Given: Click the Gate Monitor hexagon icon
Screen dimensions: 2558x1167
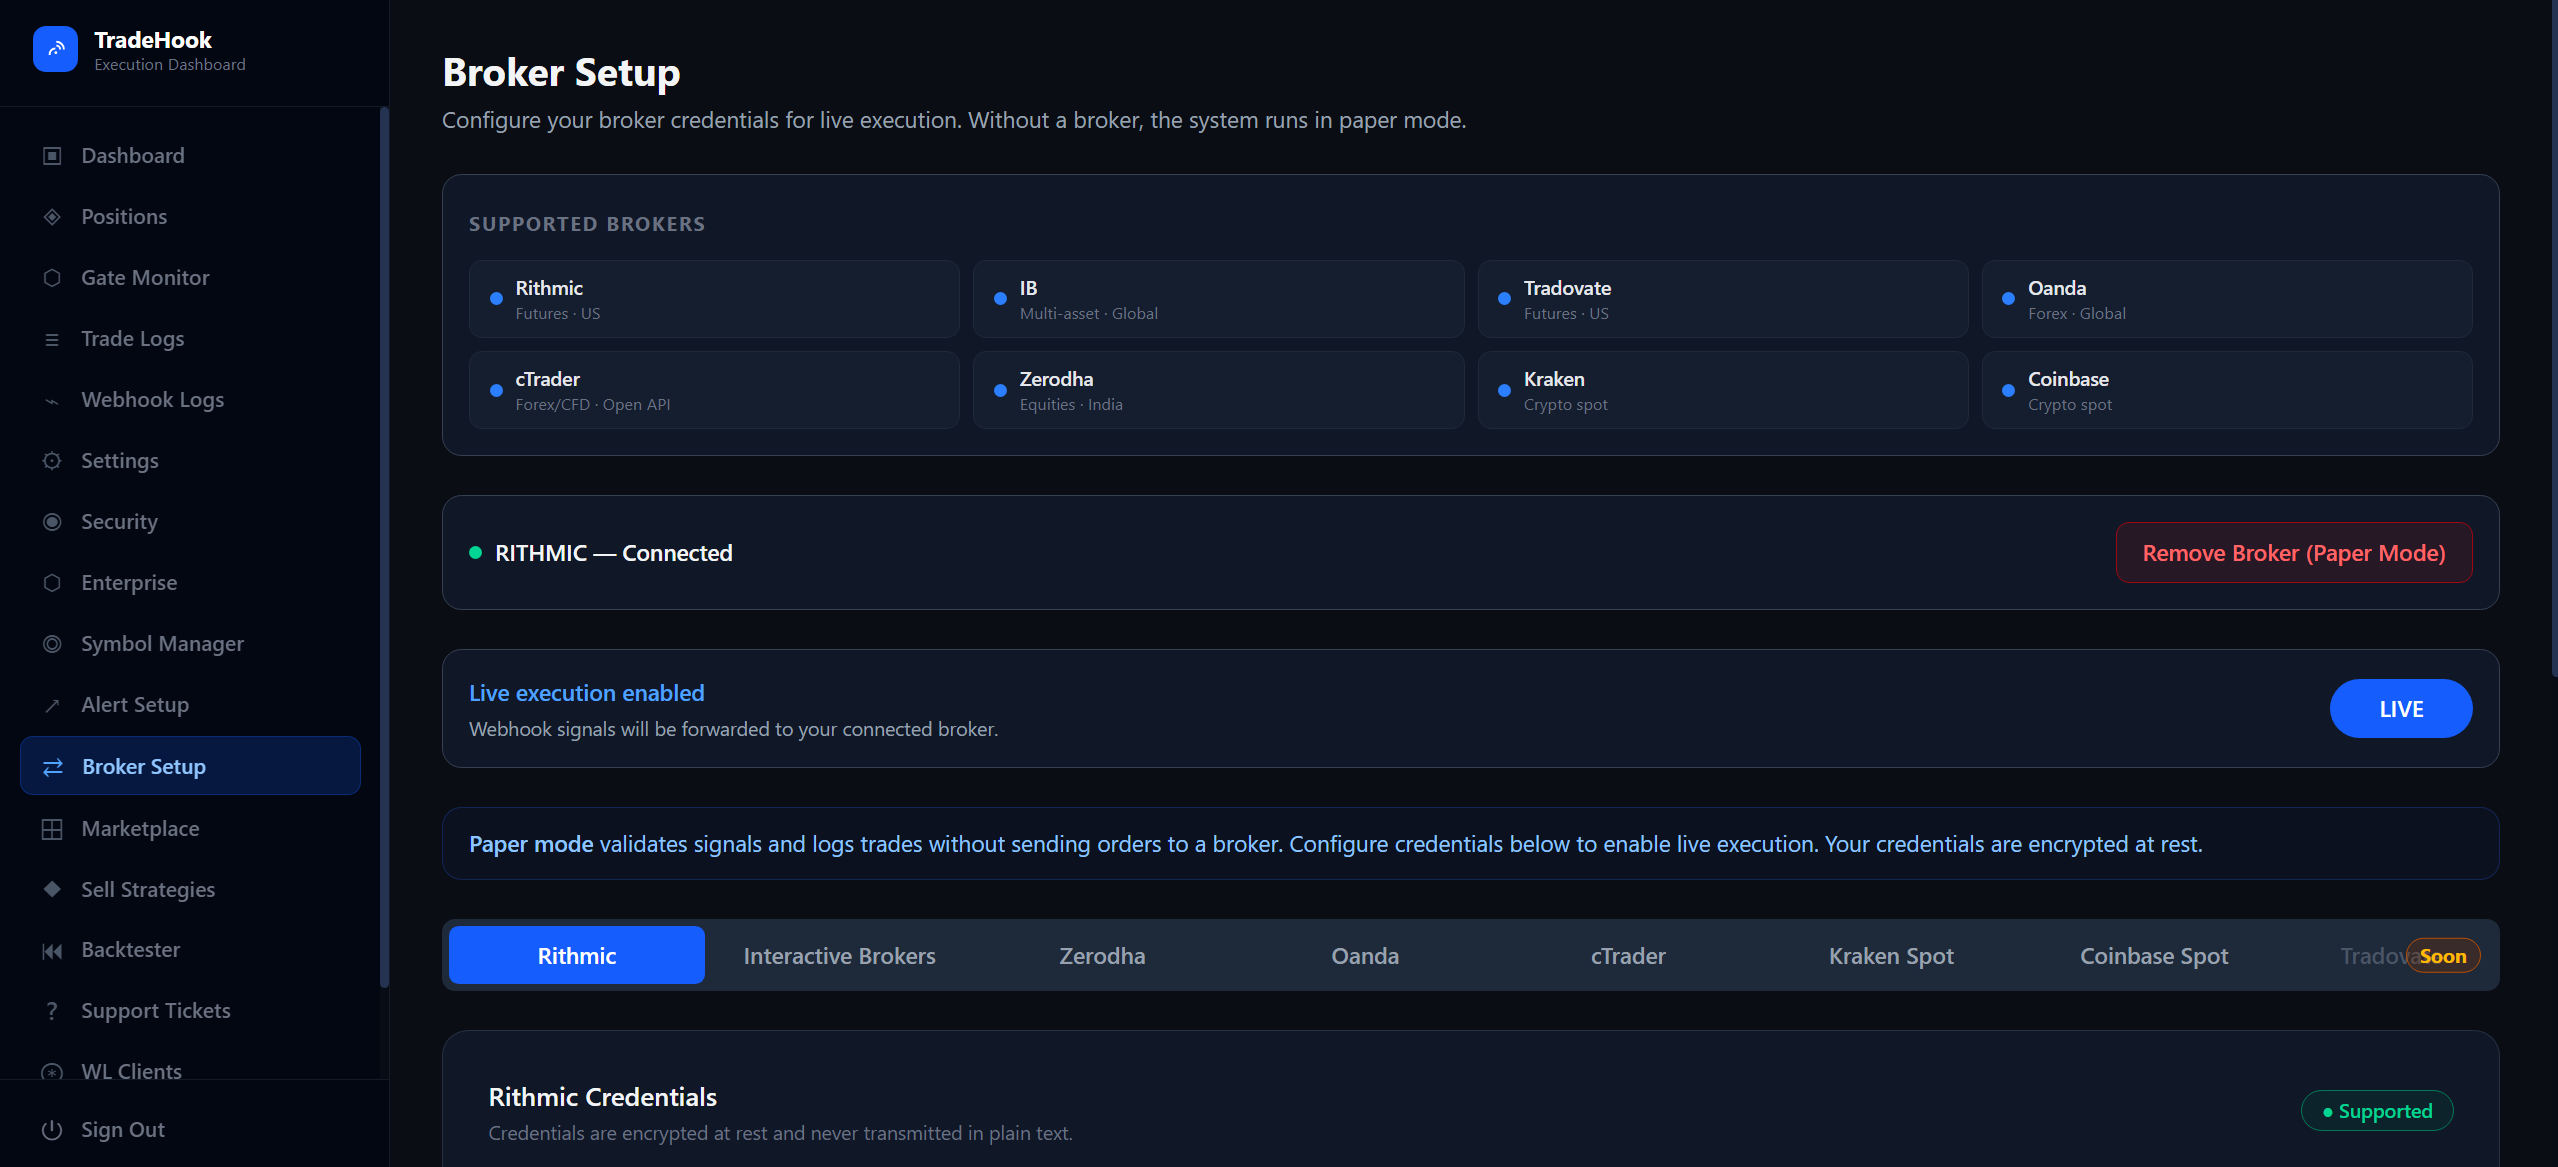Looking at the screenshot, I should 52,278.
